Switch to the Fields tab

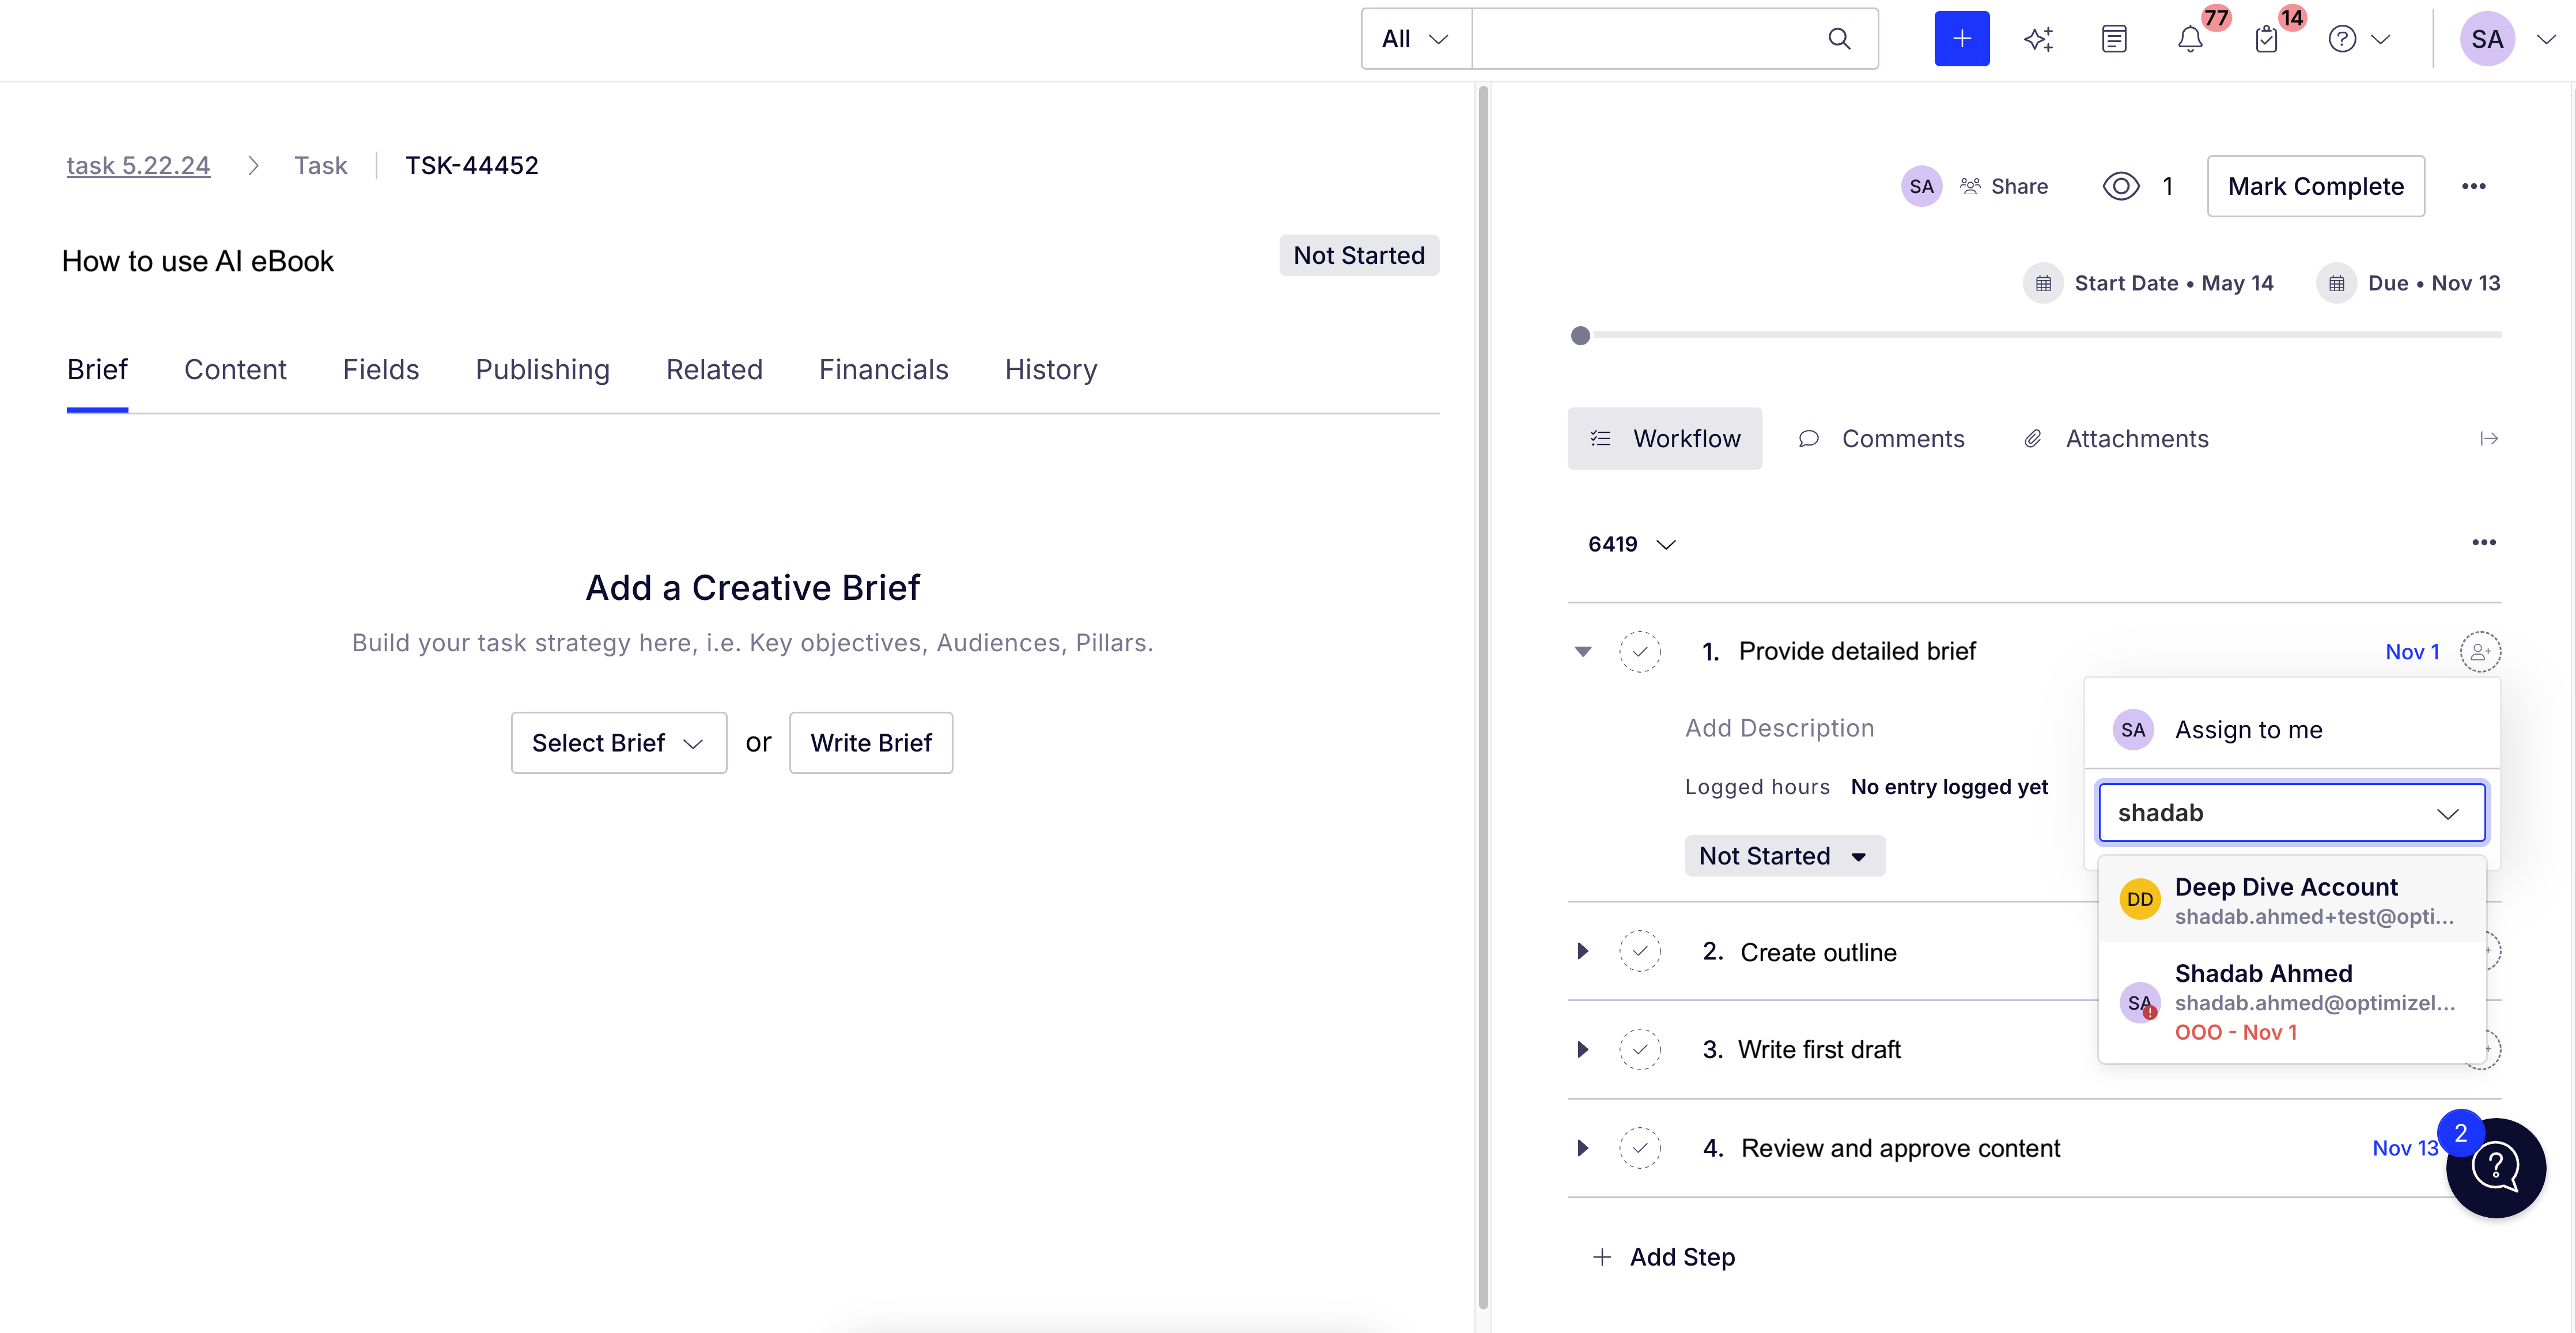[381, 370]
